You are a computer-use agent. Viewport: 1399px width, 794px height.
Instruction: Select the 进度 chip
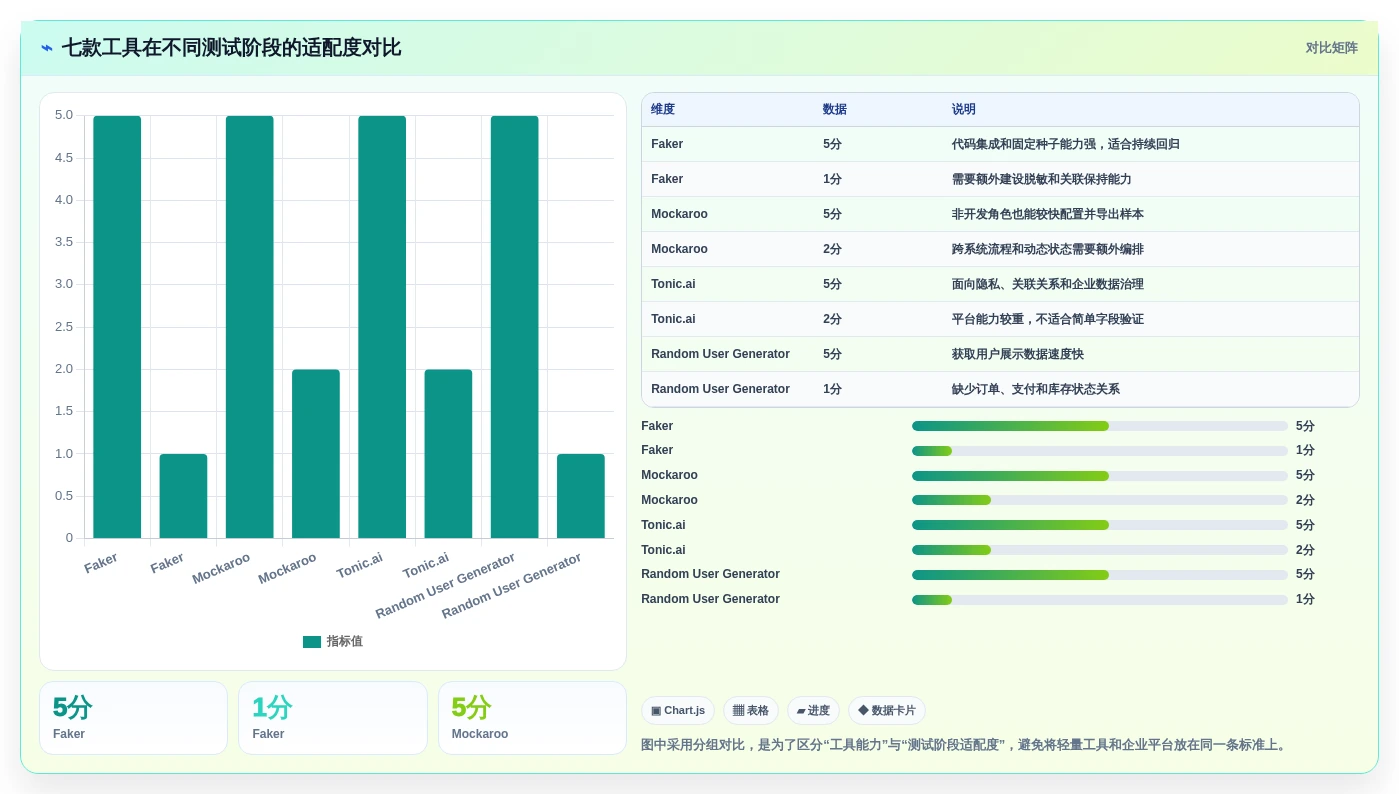[x=813, y=711]
